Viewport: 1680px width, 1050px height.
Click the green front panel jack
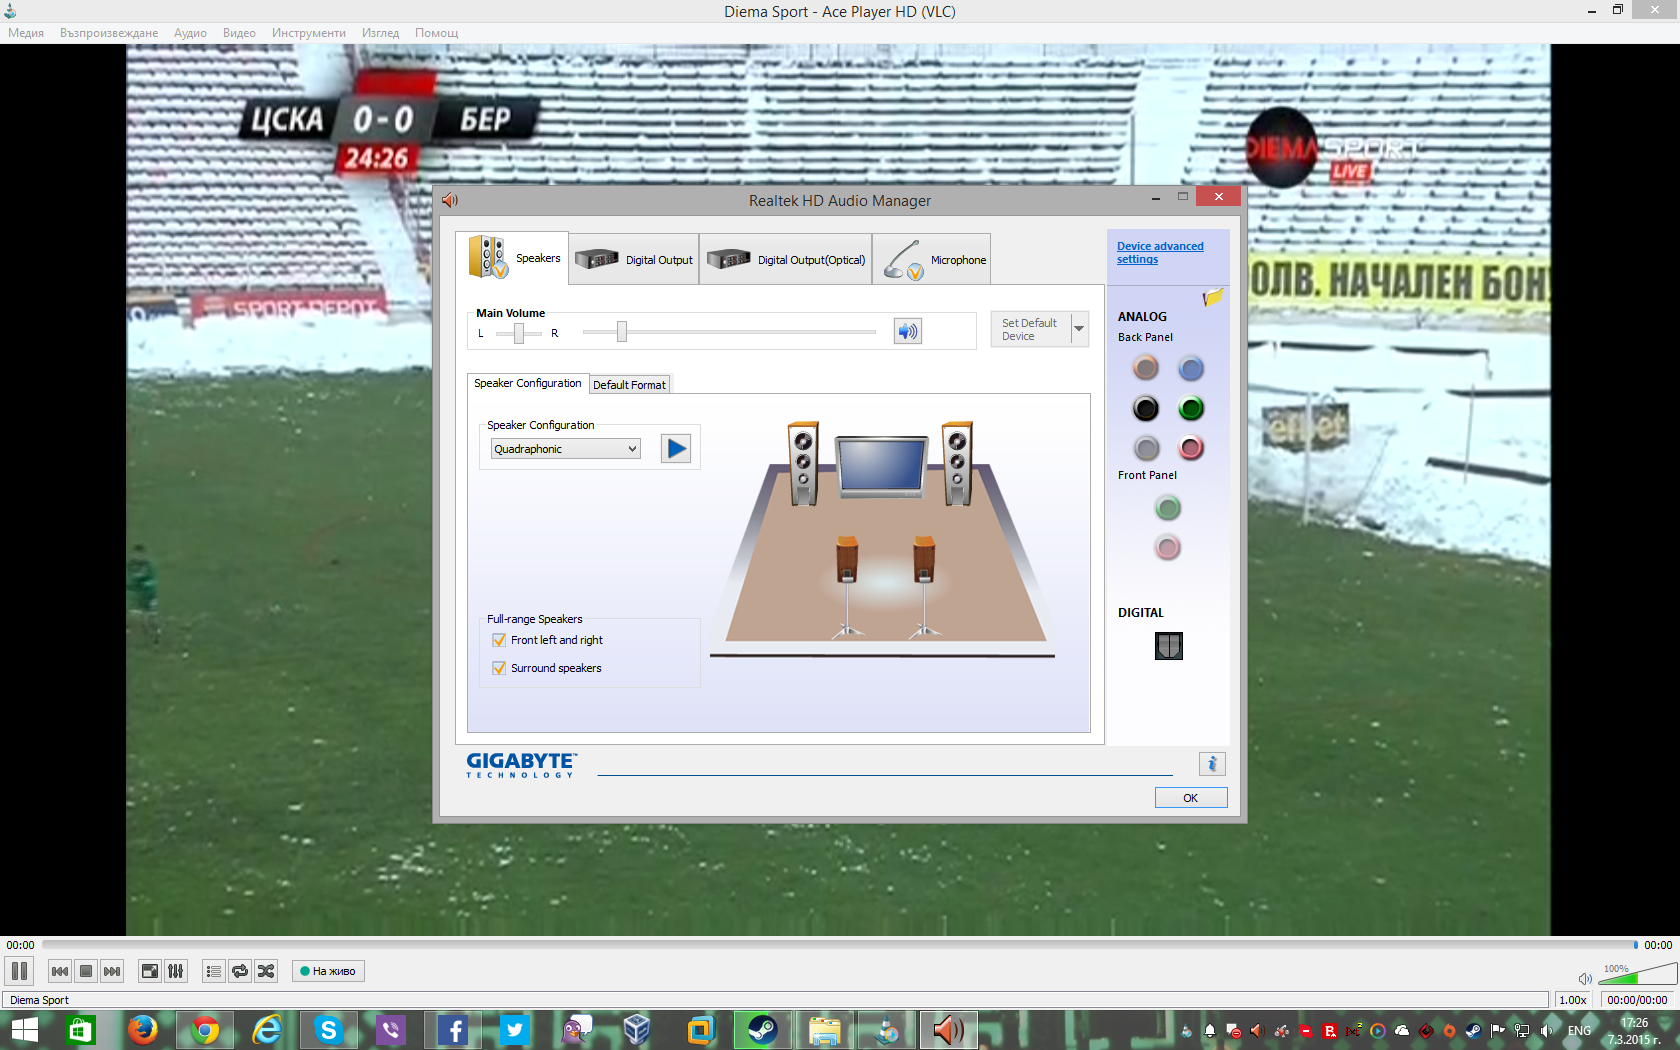point(1168,508)
